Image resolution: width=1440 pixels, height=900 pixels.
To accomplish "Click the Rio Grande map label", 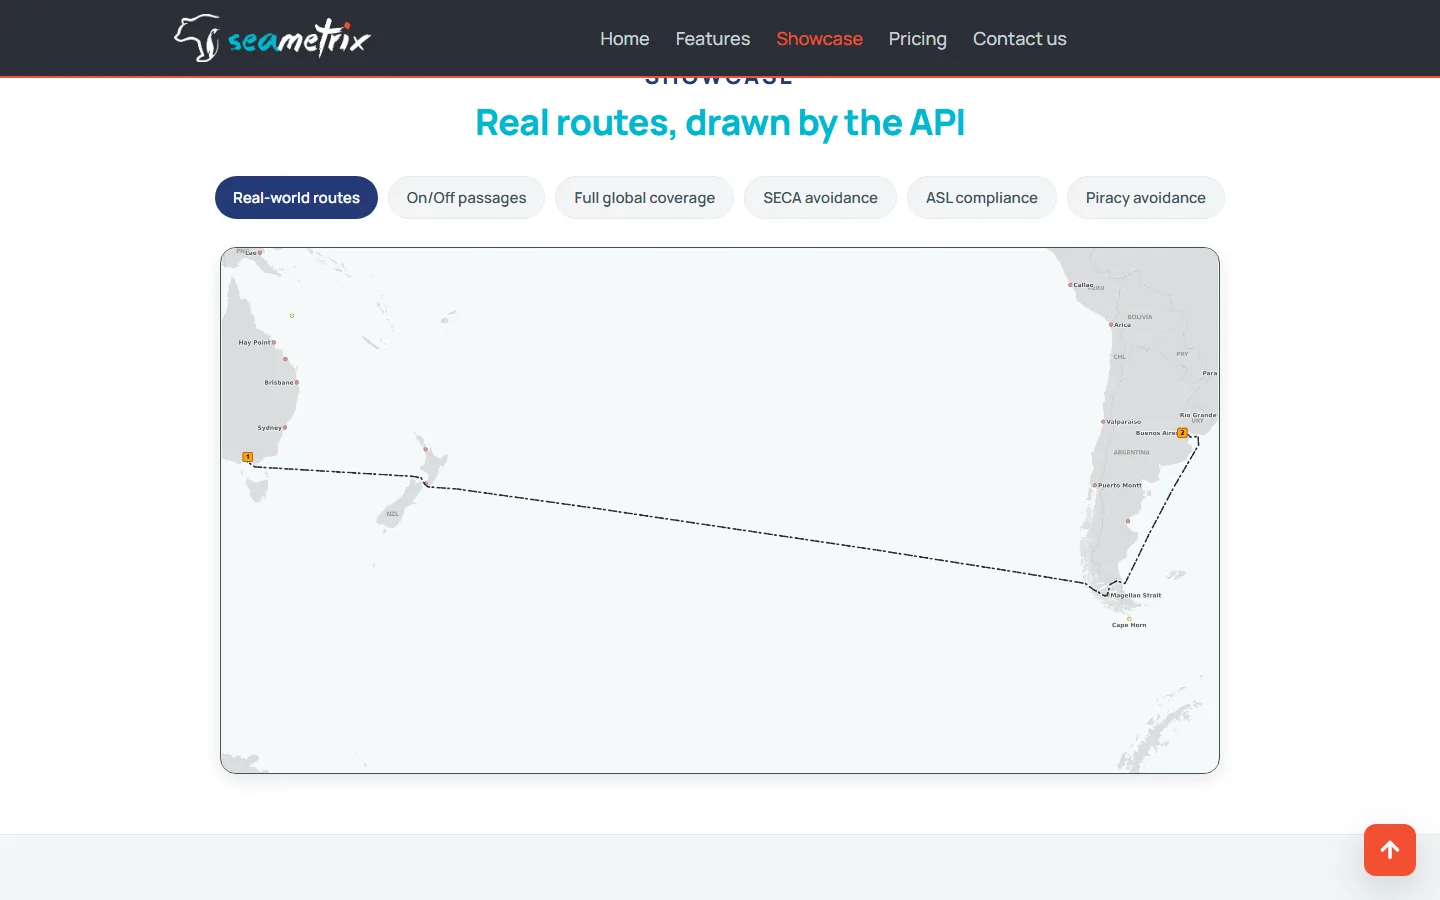I will pyautogui.click(x=1198, y=415).
